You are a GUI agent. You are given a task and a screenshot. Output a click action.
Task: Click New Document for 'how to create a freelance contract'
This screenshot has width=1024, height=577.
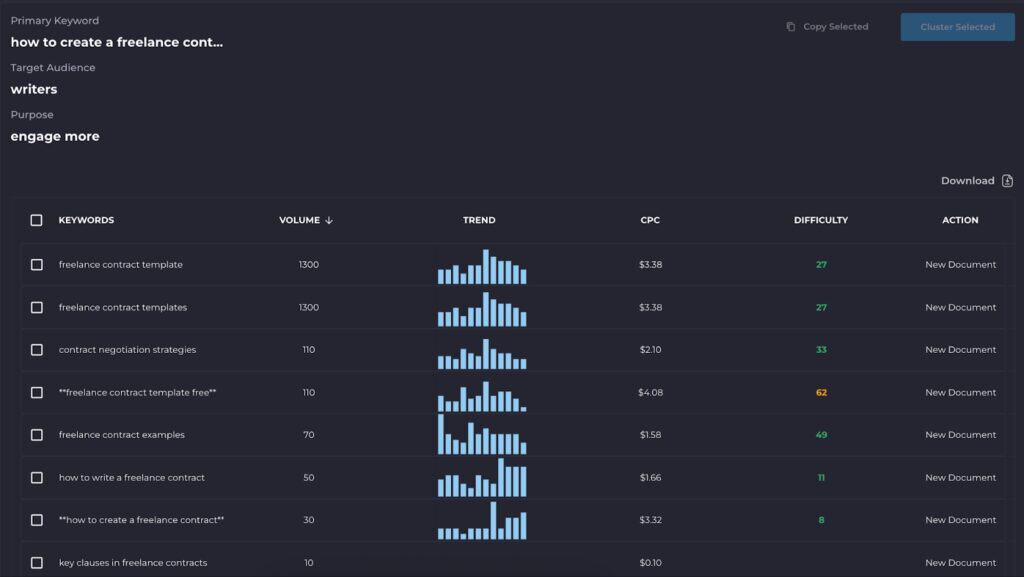[x=960, y=520]
